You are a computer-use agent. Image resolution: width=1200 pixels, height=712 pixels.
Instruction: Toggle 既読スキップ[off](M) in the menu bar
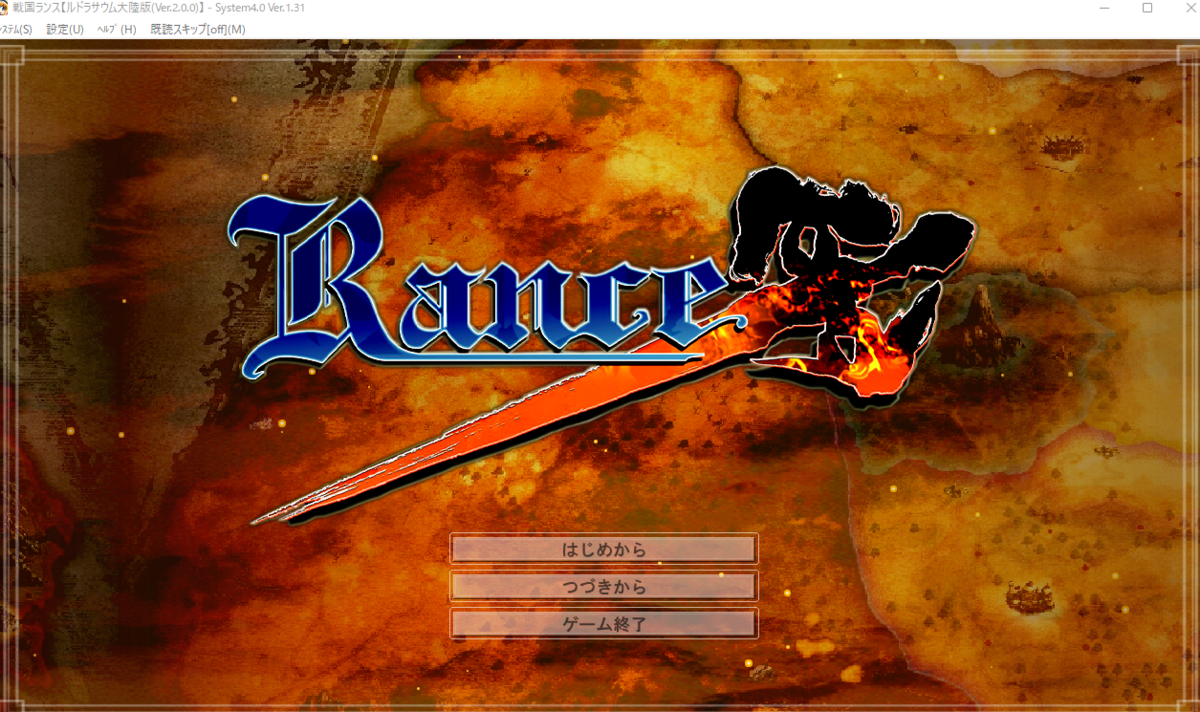coord(198,29)
